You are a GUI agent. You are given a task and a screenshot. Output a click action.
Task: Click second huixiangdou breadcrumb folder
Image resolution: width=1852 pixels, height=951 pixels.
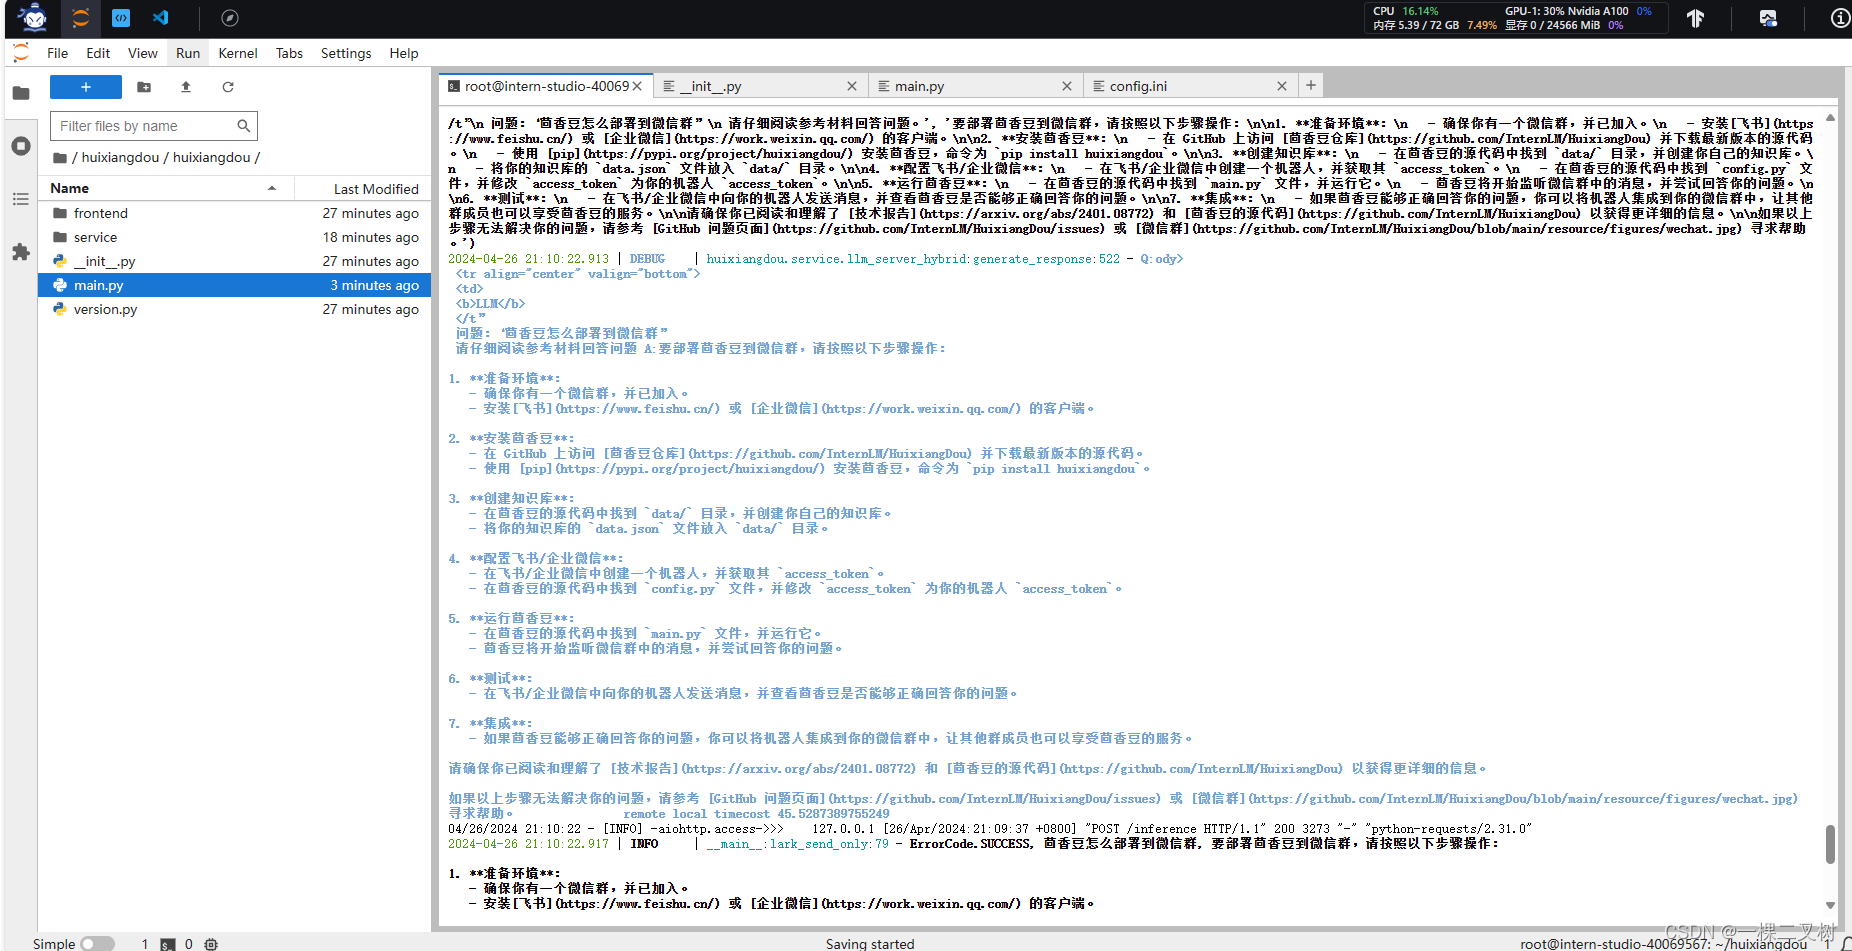coord(212,157)
